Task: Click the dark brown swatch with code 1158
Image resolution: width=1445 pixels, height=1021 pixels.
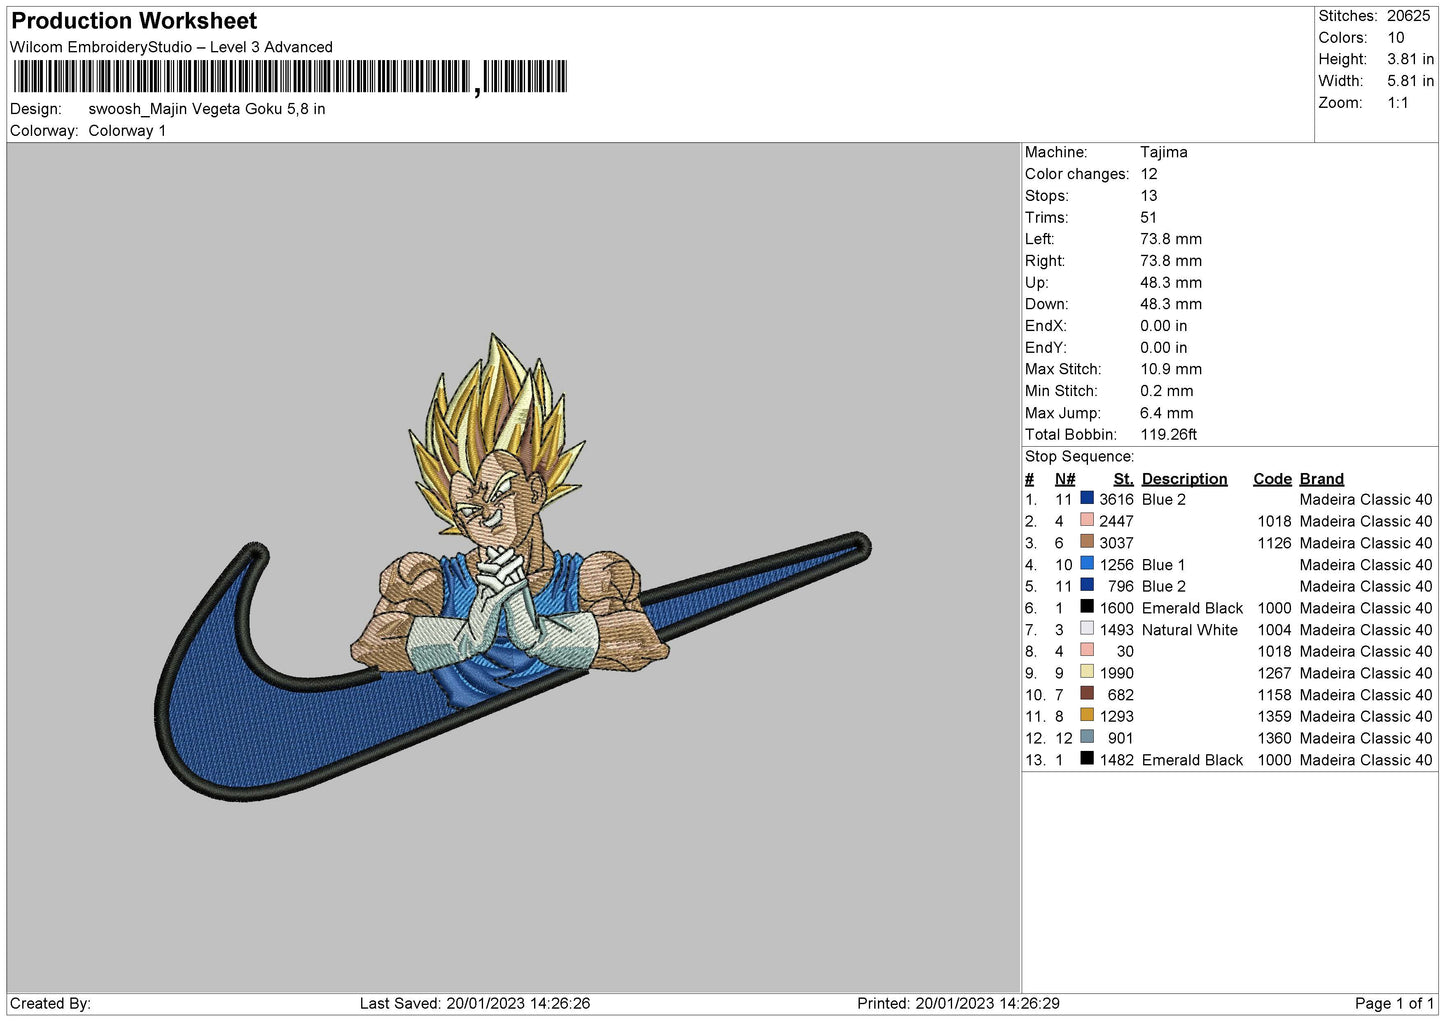Action: tap(1086, 694)
